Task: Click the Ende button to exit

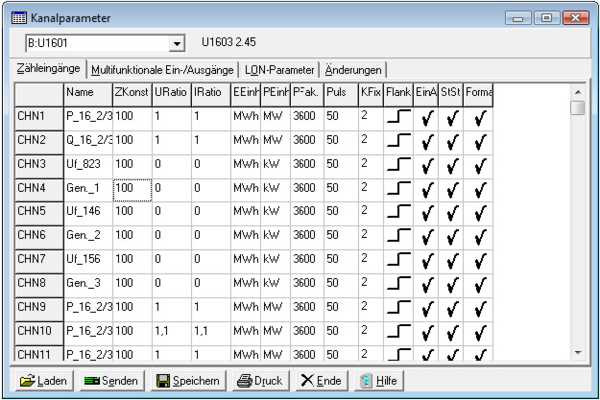Action: (321, 381)
